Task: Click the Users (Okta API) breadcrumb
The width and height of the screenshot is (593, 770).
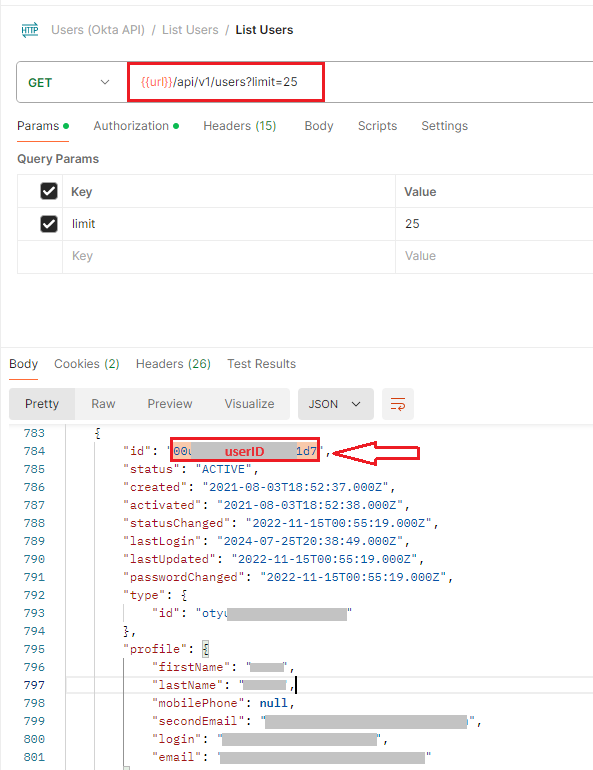Action: pos(98,30)
